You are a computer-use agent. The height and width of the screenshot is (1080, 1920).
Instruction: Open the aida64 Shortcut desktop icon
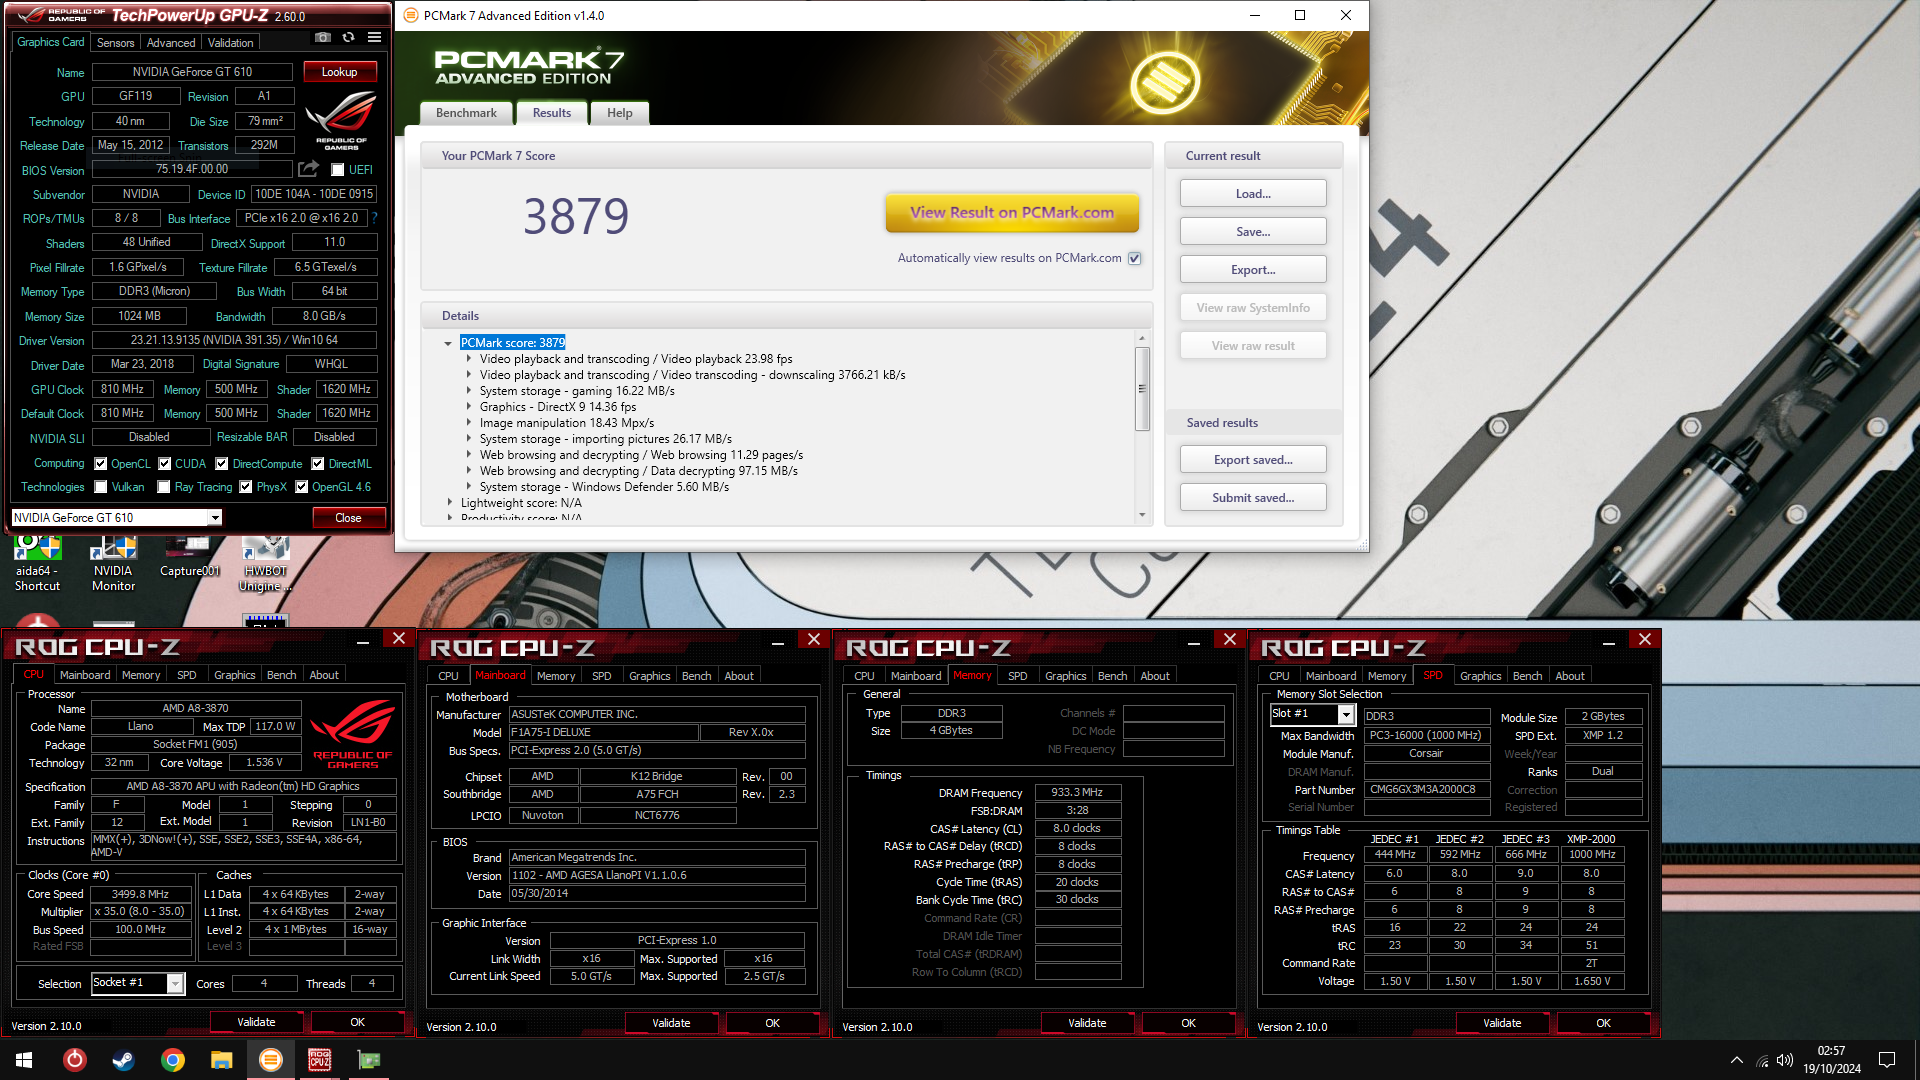[37, 564]
